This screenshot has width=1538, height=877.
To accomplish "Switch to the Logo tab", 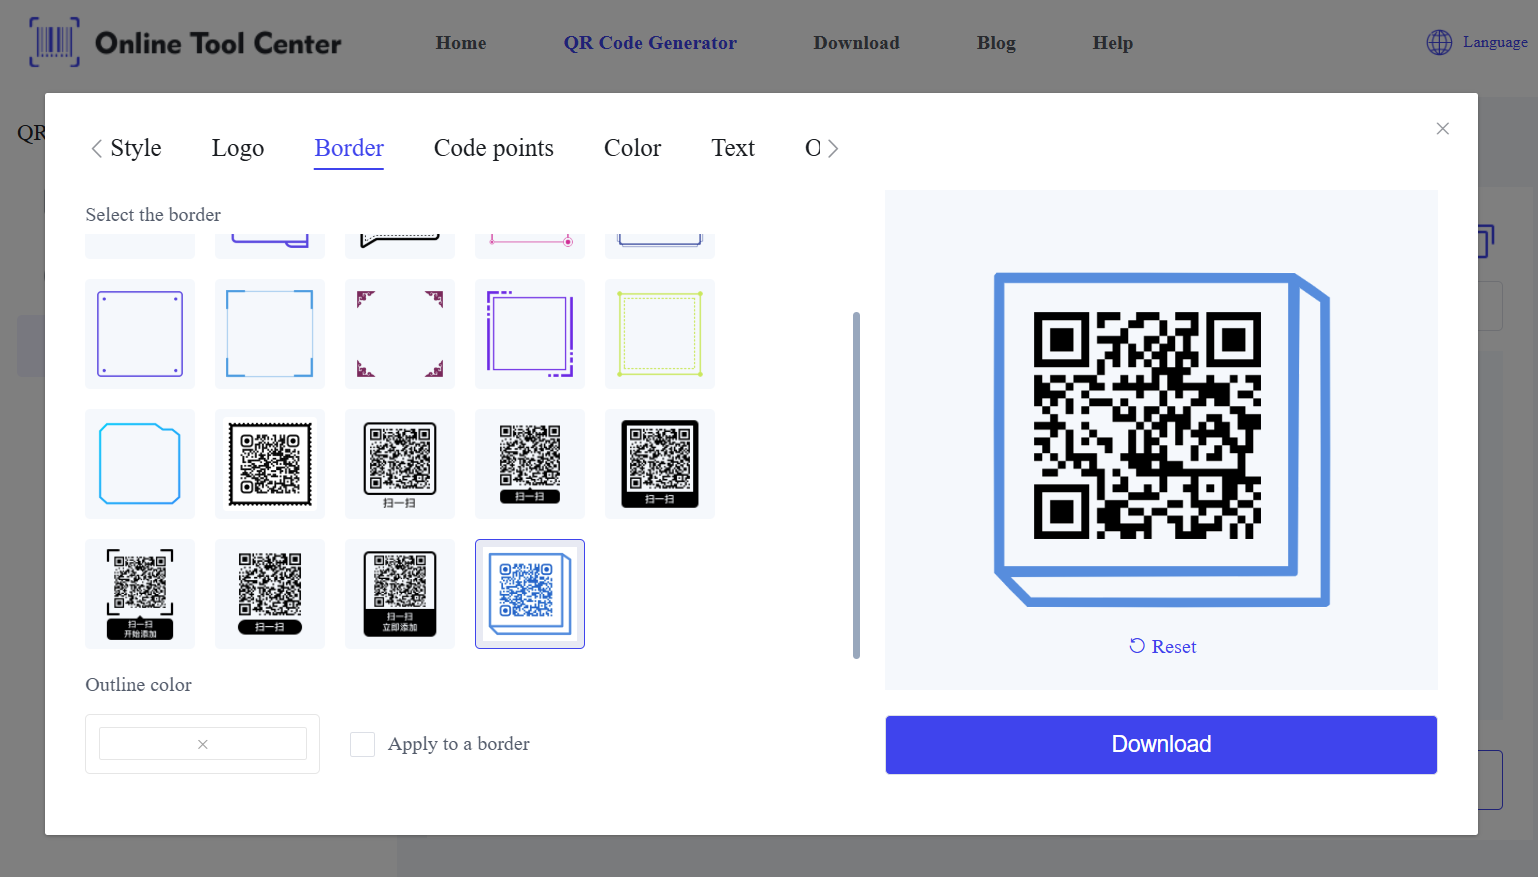I will 238,148.
